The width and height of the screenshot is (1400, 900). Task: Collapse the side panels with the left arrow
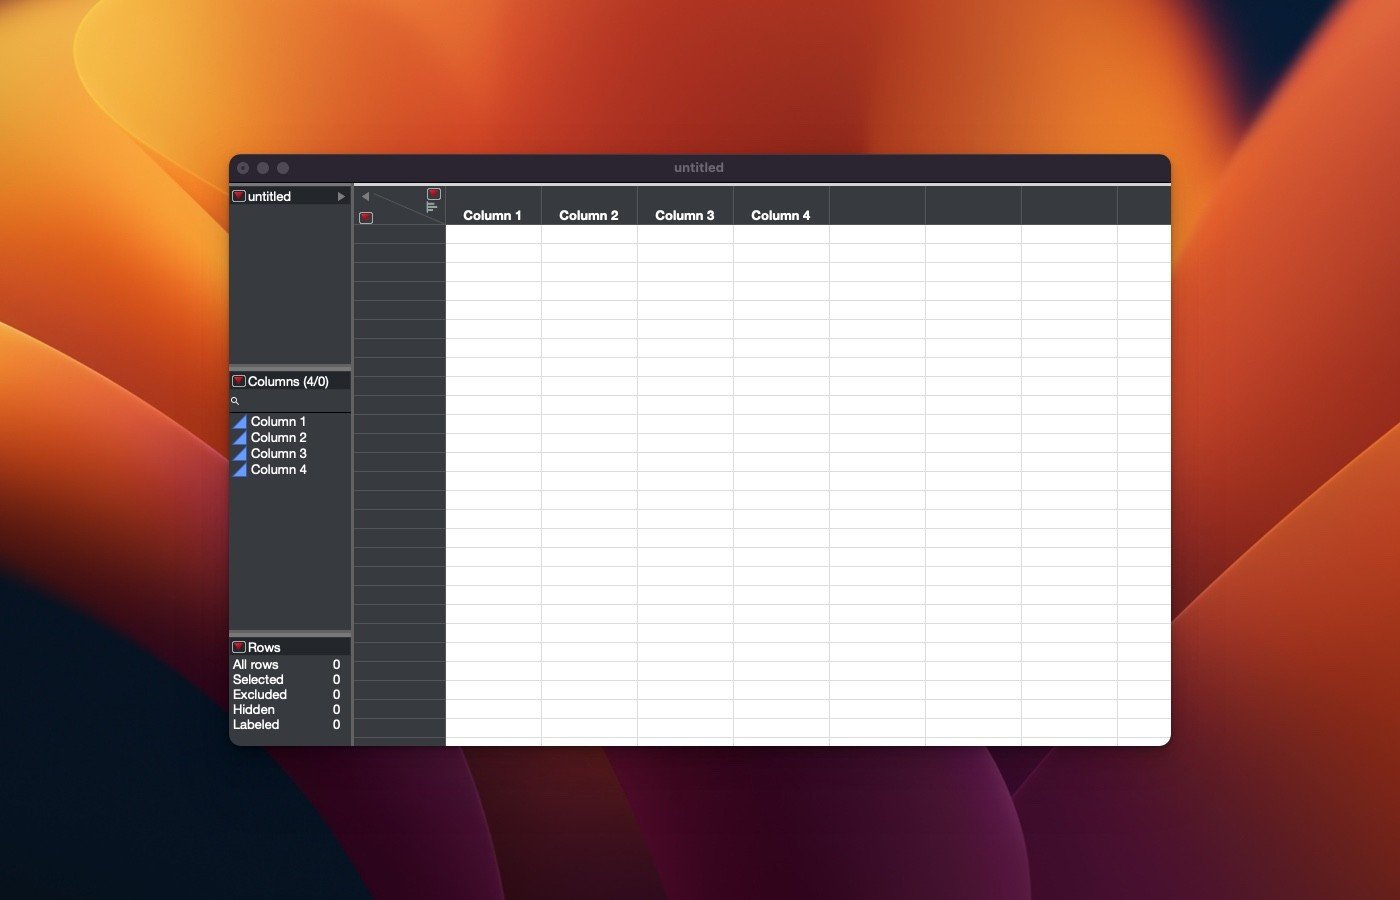365,196
